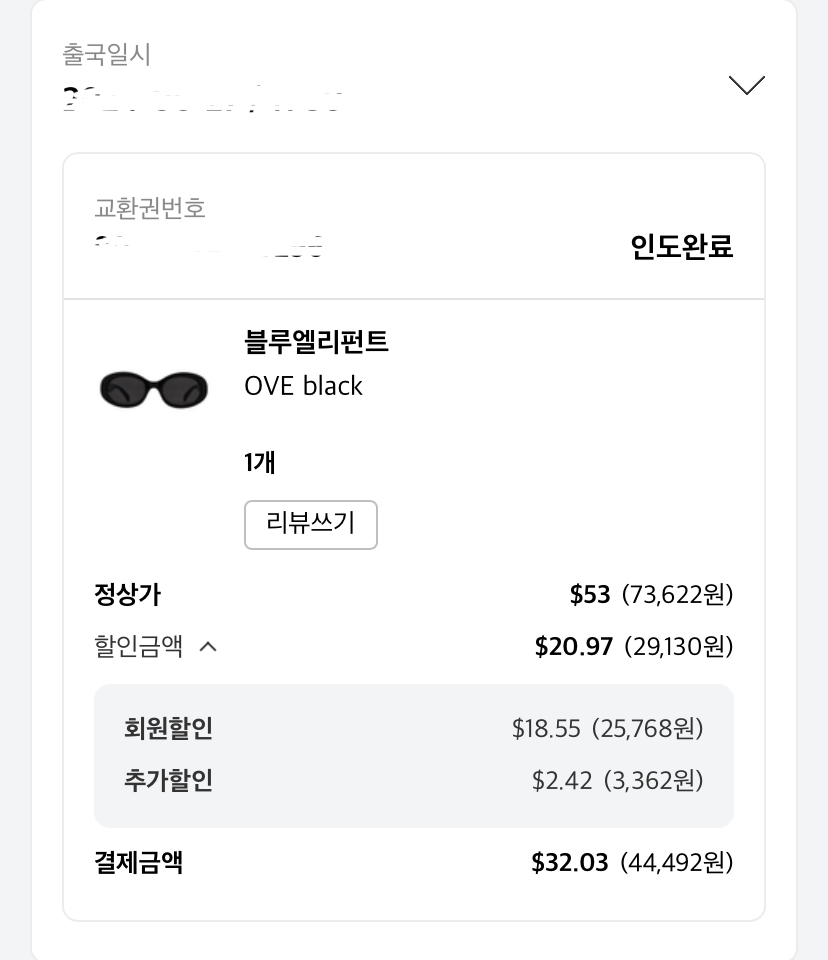
Task: Select the $32.03 payment amount
Action: (x=570, y=863)
